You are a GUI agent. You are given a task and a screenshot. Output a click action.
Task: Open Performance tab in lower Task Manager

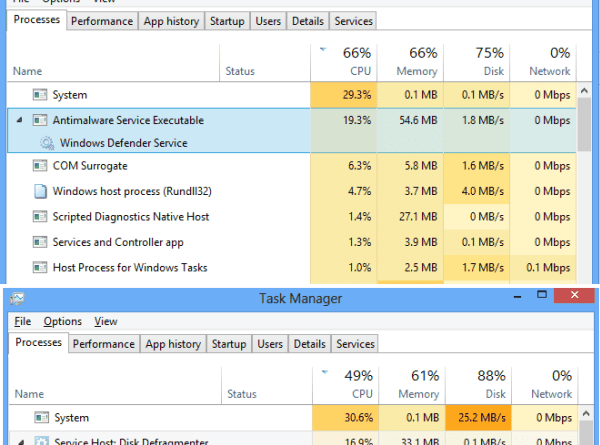[103, 344]
